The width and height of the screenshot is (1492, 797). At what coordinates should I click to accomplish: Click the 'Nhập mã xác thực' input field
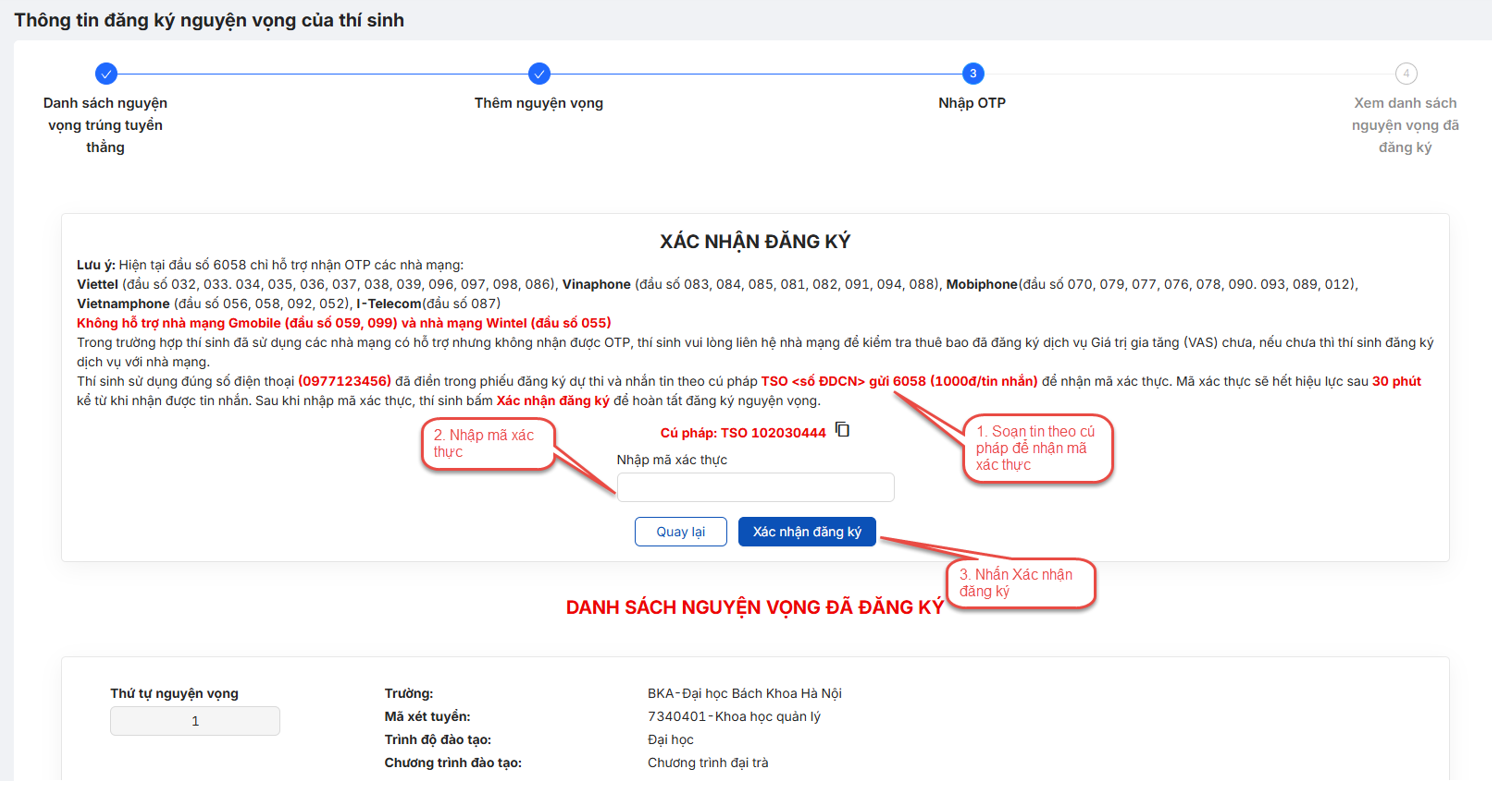pyautogui.click(x=755, y=487)
